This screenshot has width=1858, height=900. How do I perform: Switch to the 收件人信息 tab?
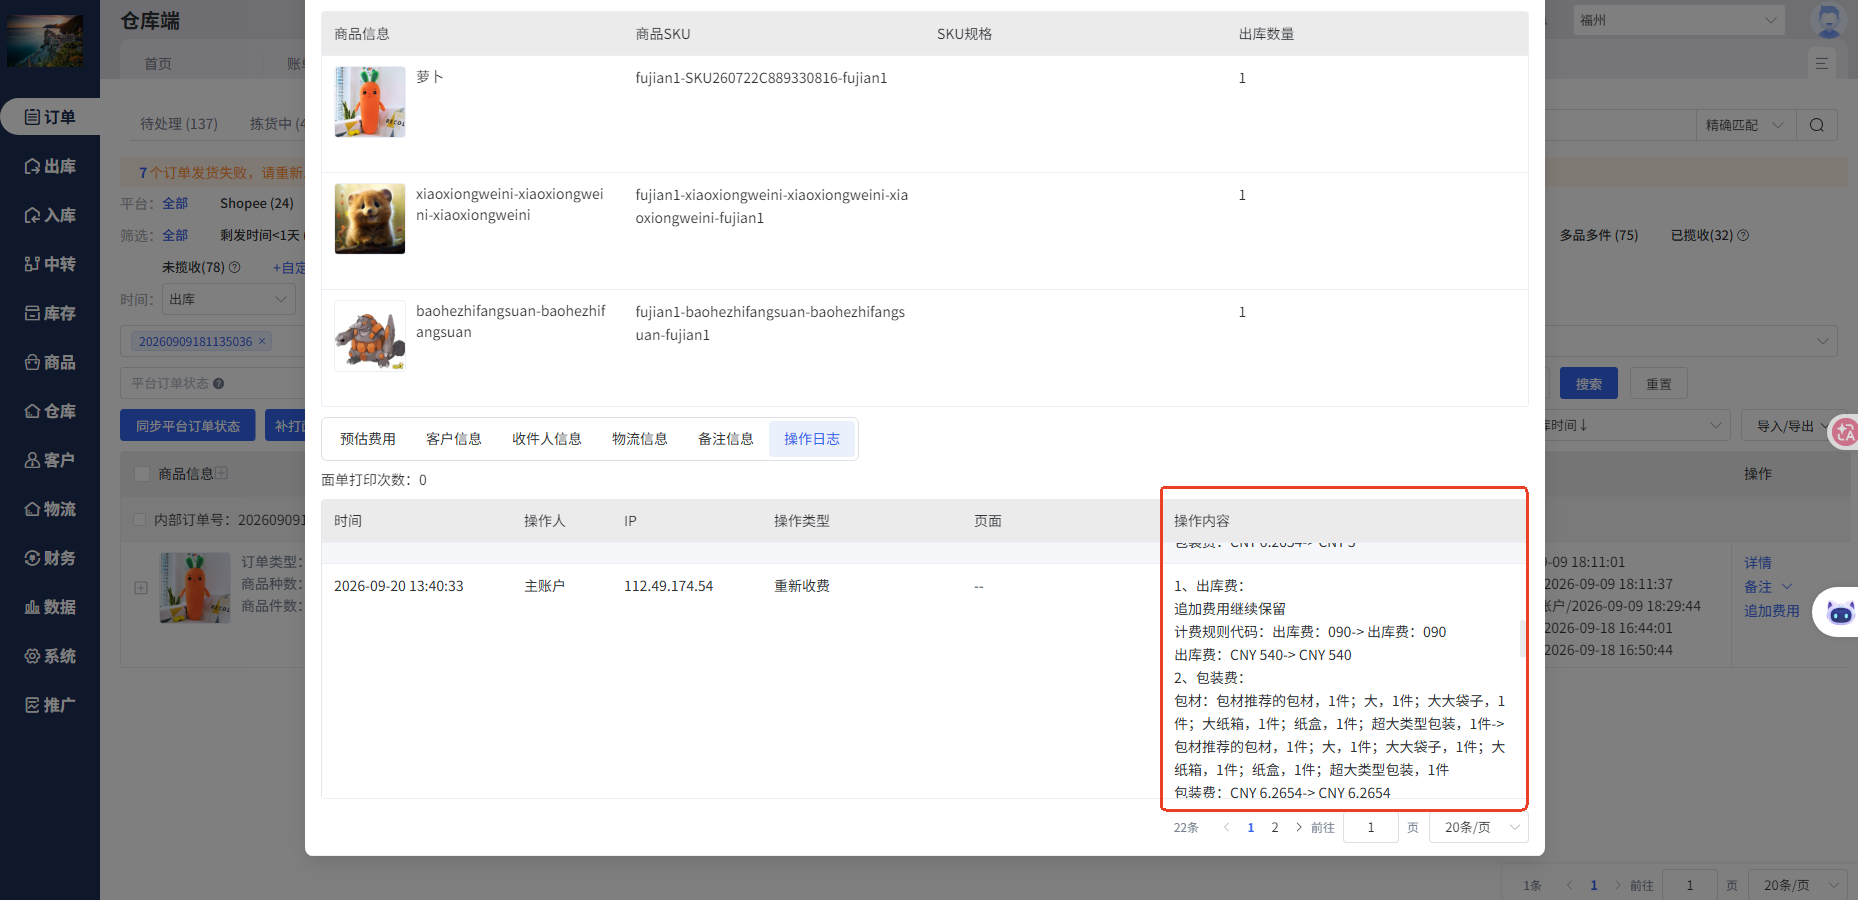[547, 439]
